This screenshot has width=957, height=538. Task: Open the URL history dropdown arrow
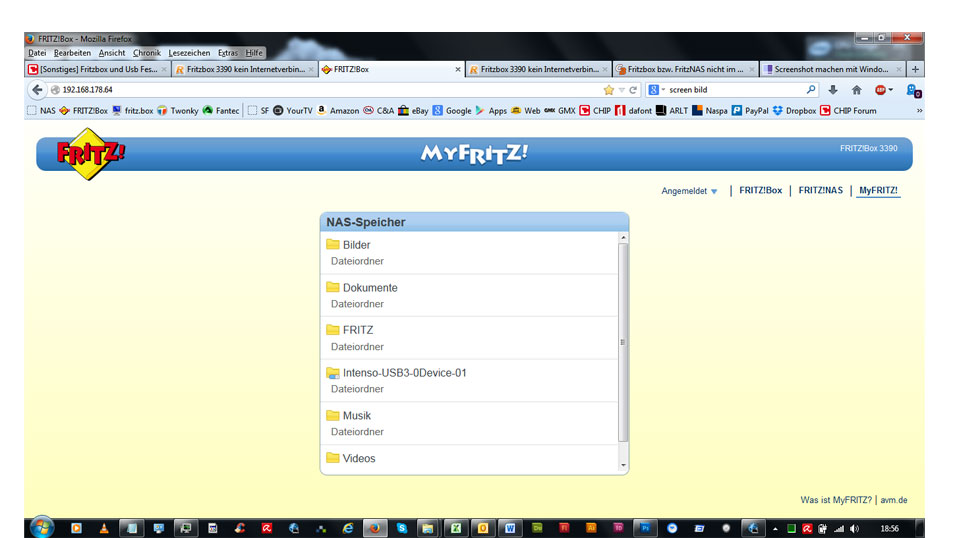coord(621,90)
